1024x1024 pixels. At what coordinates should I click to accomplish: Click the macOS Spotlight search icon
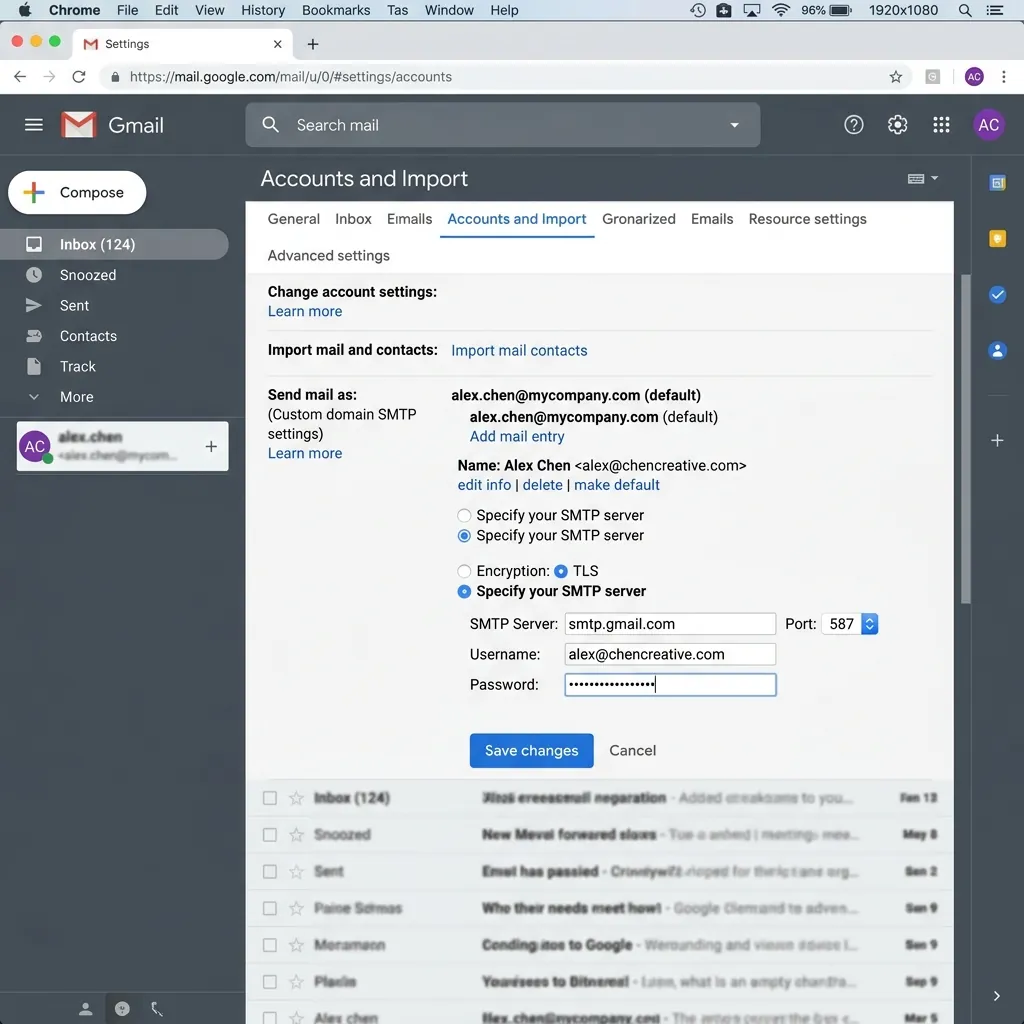point(965,10)
